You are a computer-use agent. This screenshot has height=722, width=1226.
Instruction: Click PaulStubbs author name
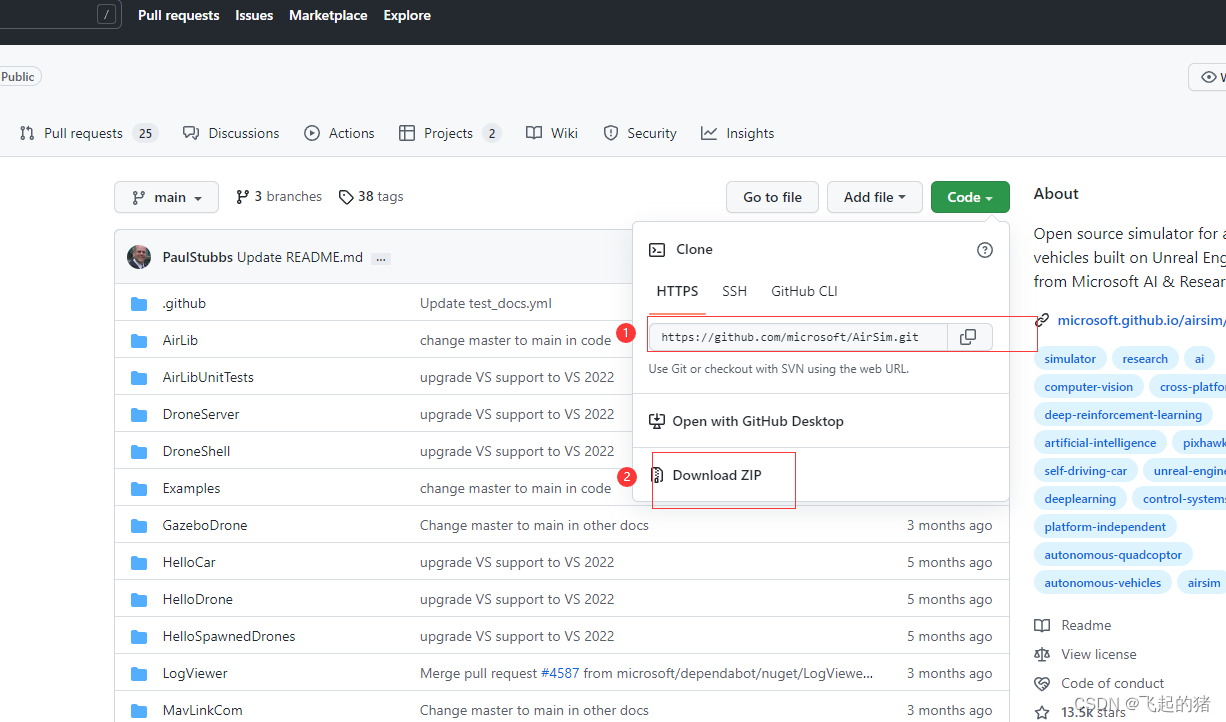197,257
